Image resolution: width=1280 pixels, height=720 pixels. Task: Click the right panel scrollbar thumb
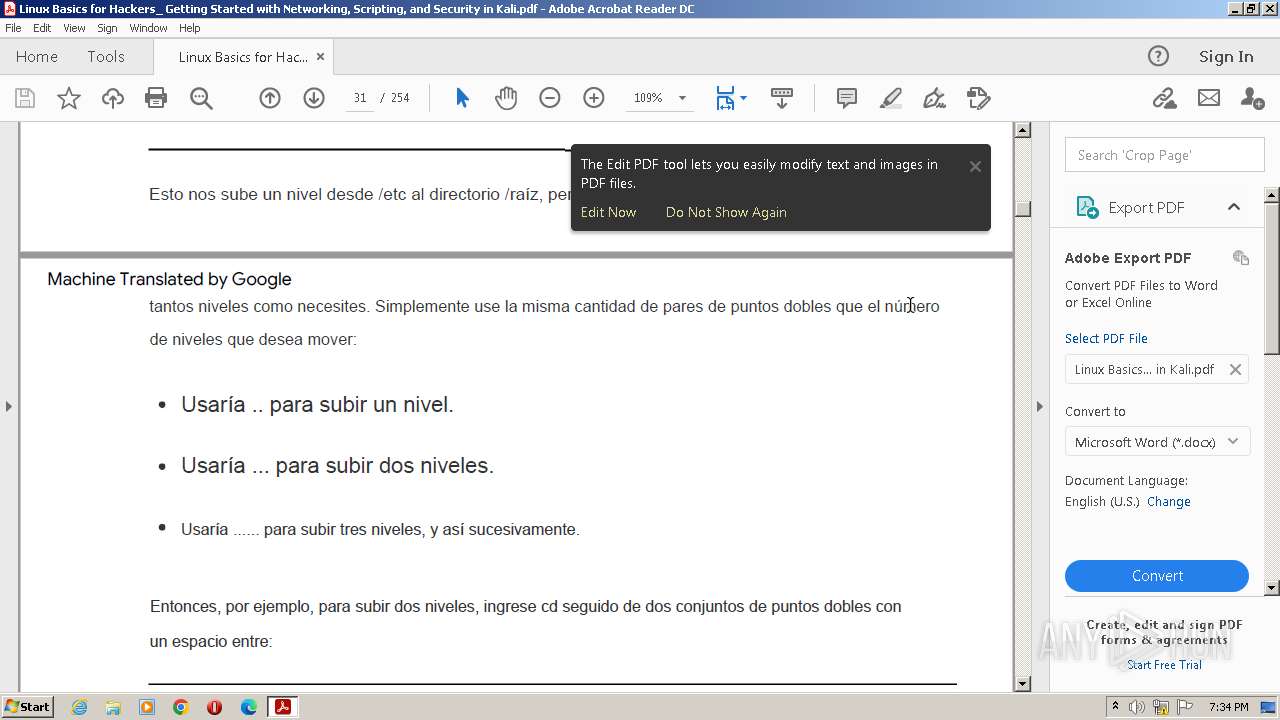pos(1272,278)
